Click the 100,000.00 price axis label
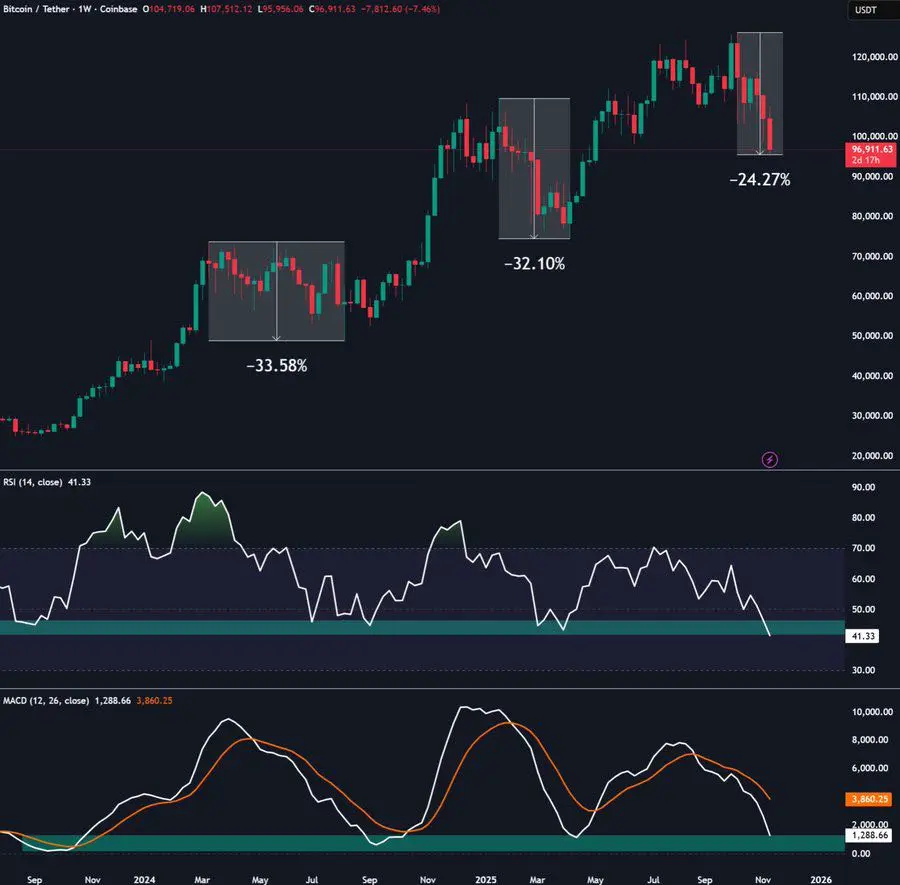Screen dimensions: 900x885 click(874, 136)
